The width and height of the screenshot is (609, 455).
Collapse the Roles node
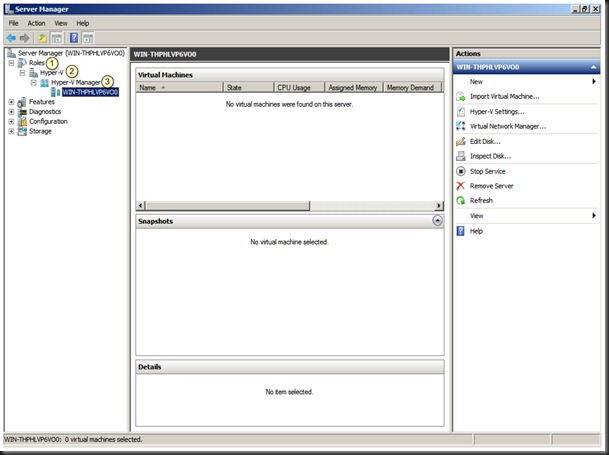pyautogui.click(x=11, y=63)
